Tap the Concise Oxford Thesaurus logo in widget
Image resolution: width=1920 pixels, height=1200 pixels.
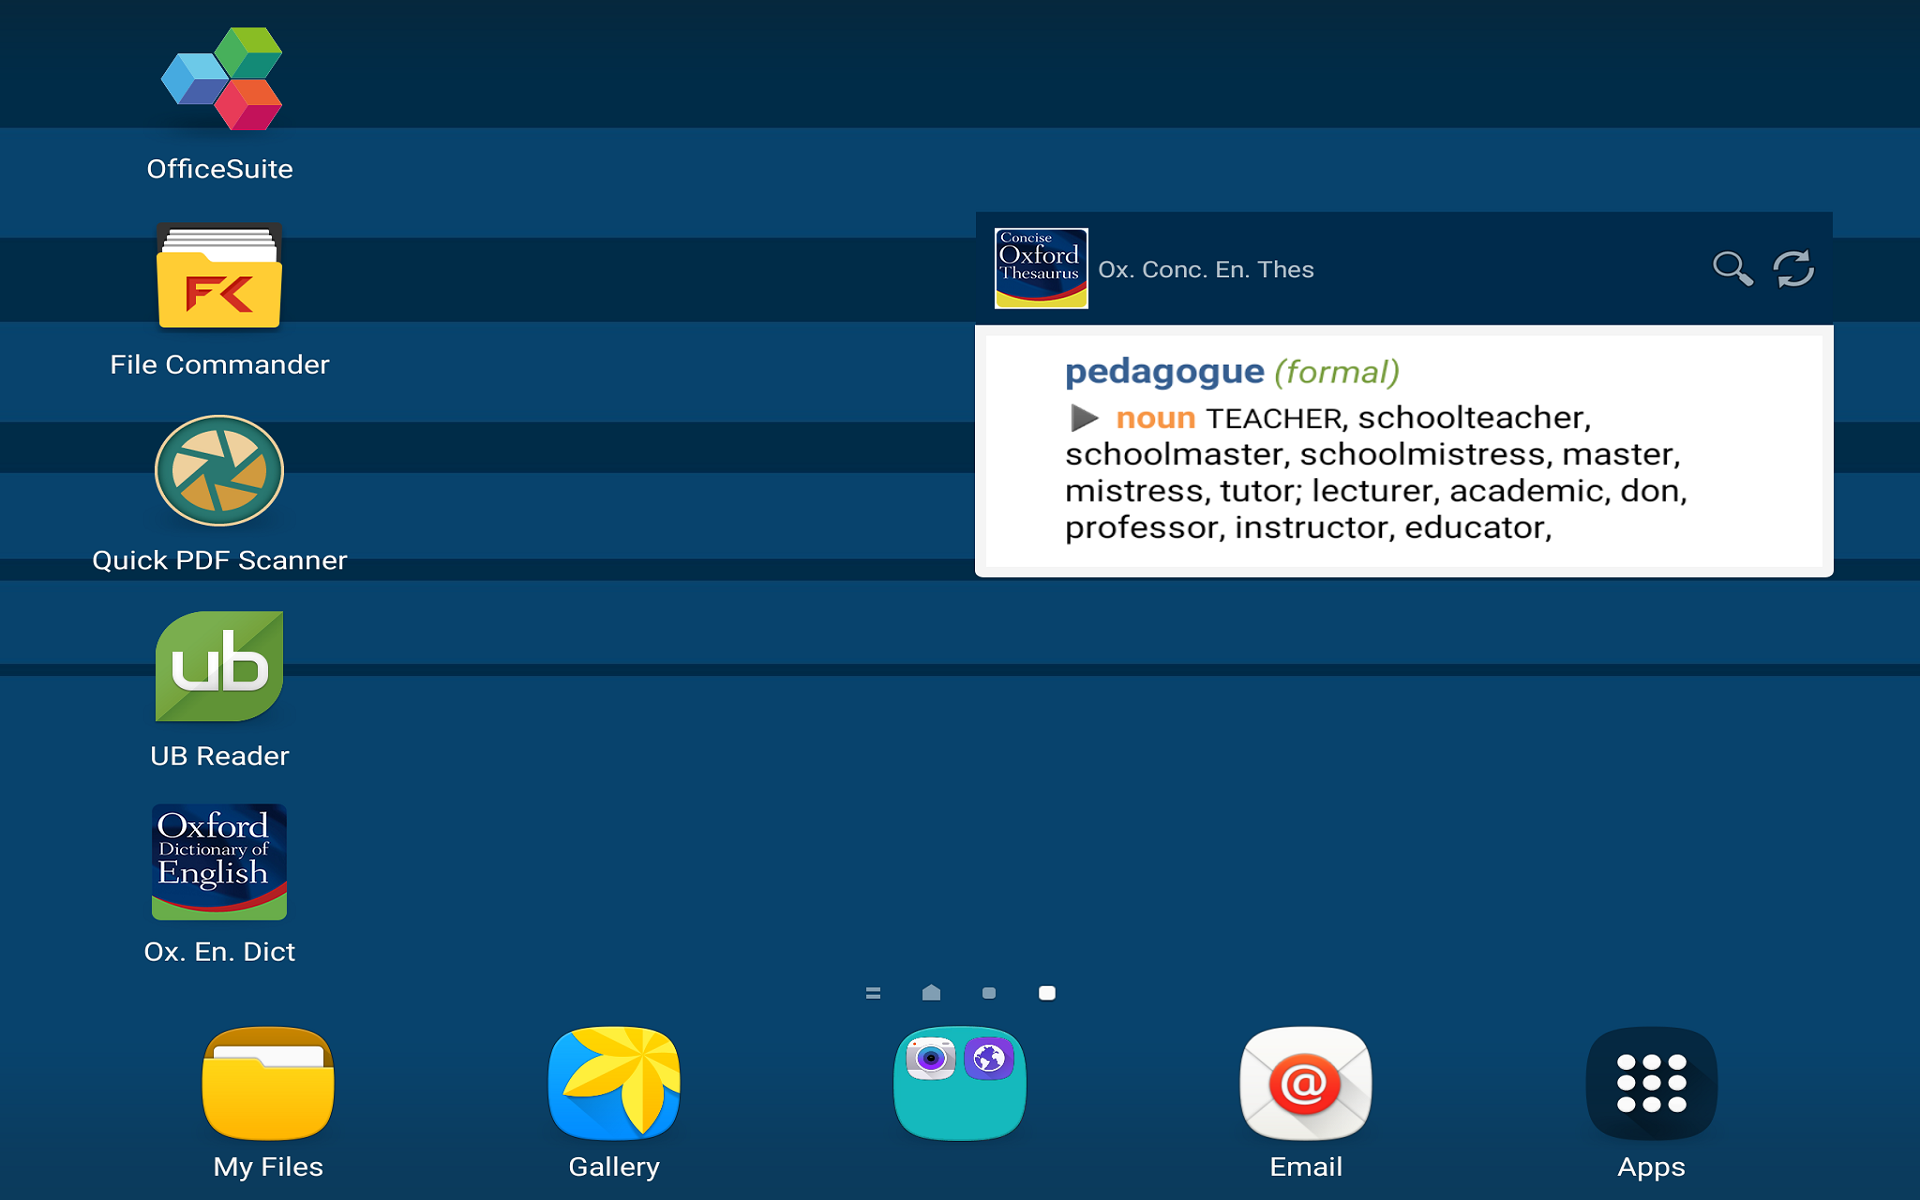(1041, 266)
